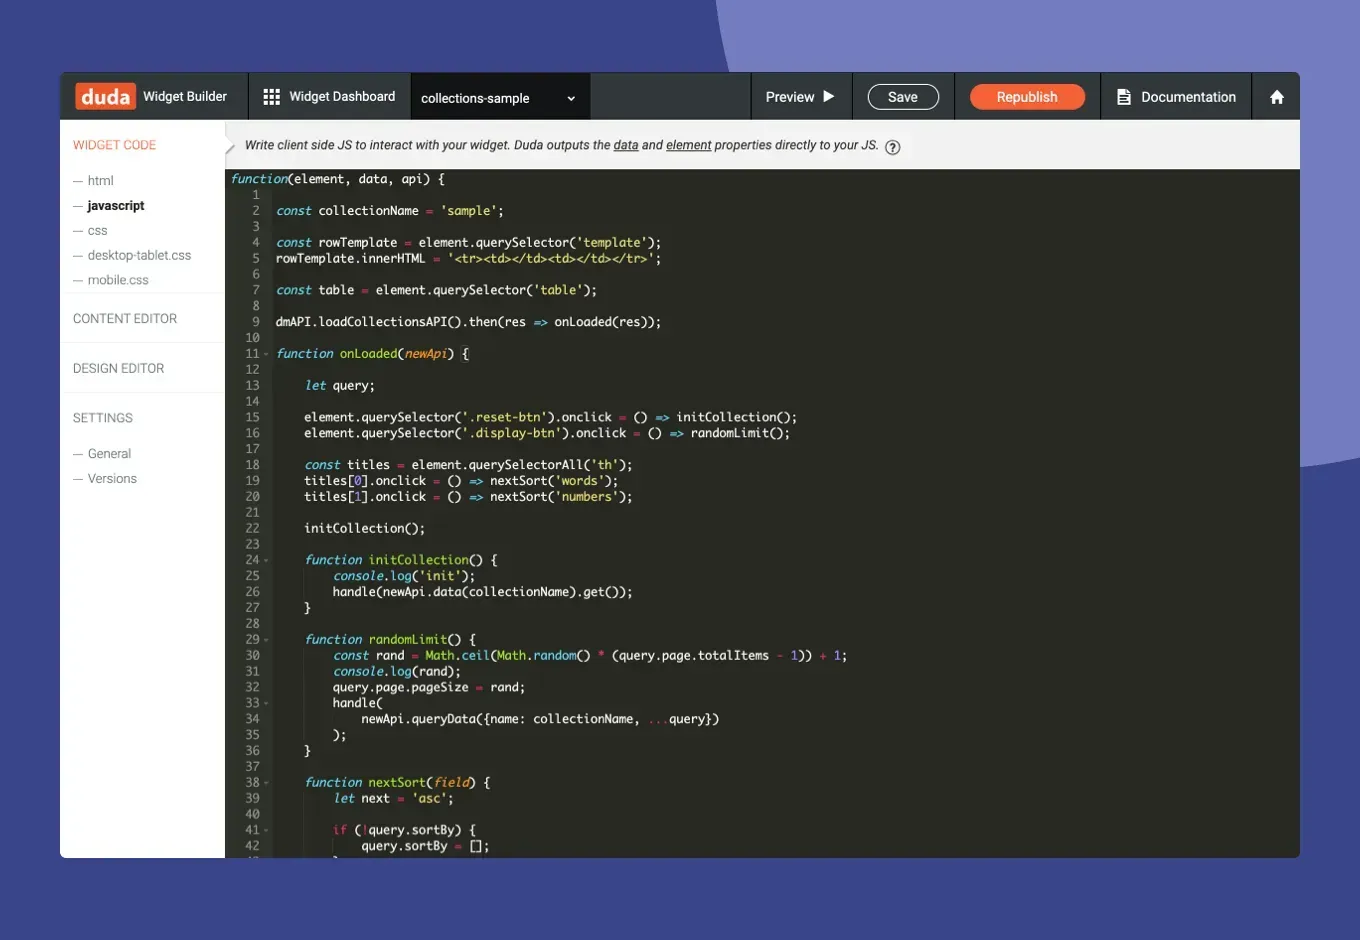1360x940 pixels.
Task: Save the widget changes
Action: click(x=902, y=96)
